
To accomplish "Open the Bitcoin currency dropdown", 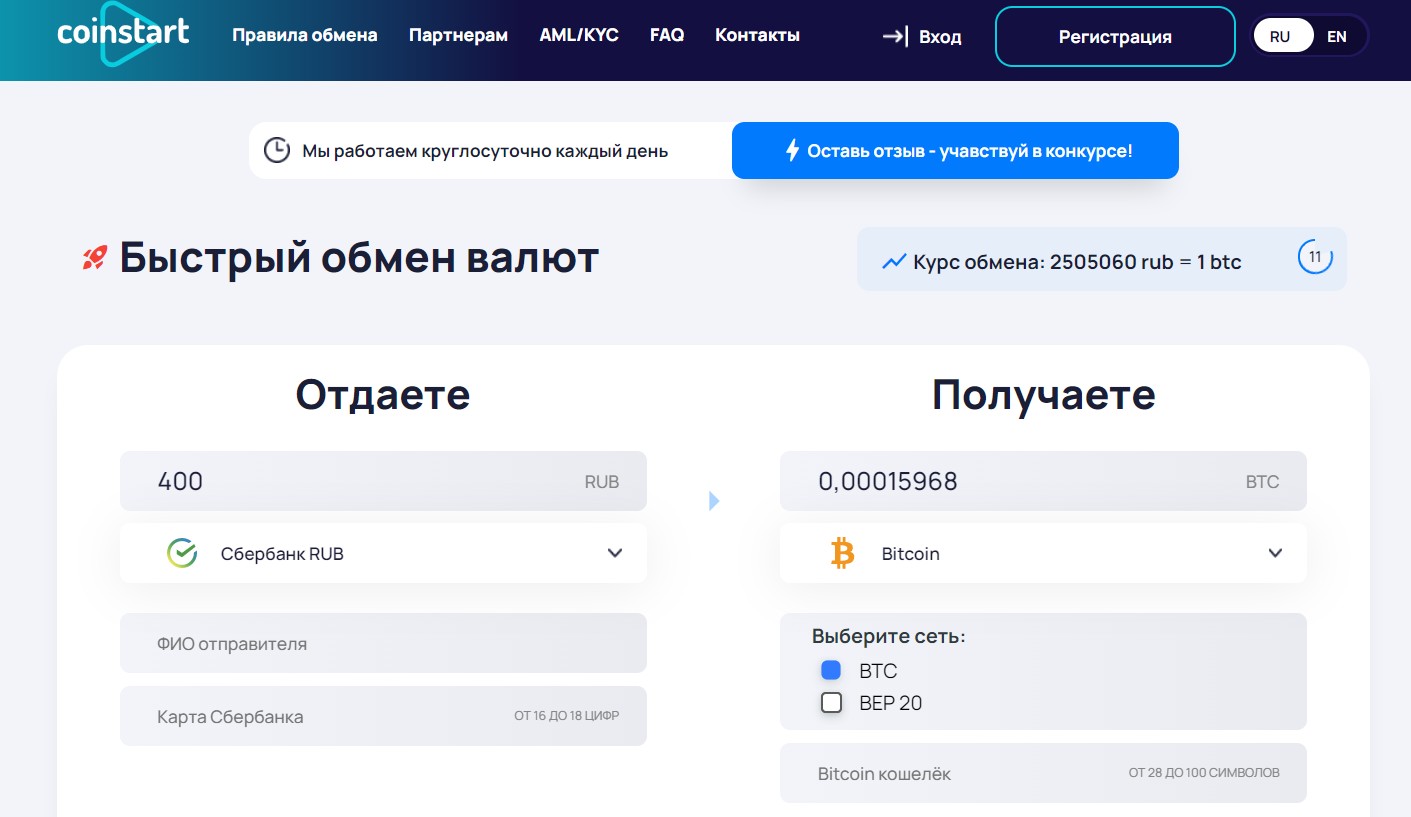I will pos(1043,553).
